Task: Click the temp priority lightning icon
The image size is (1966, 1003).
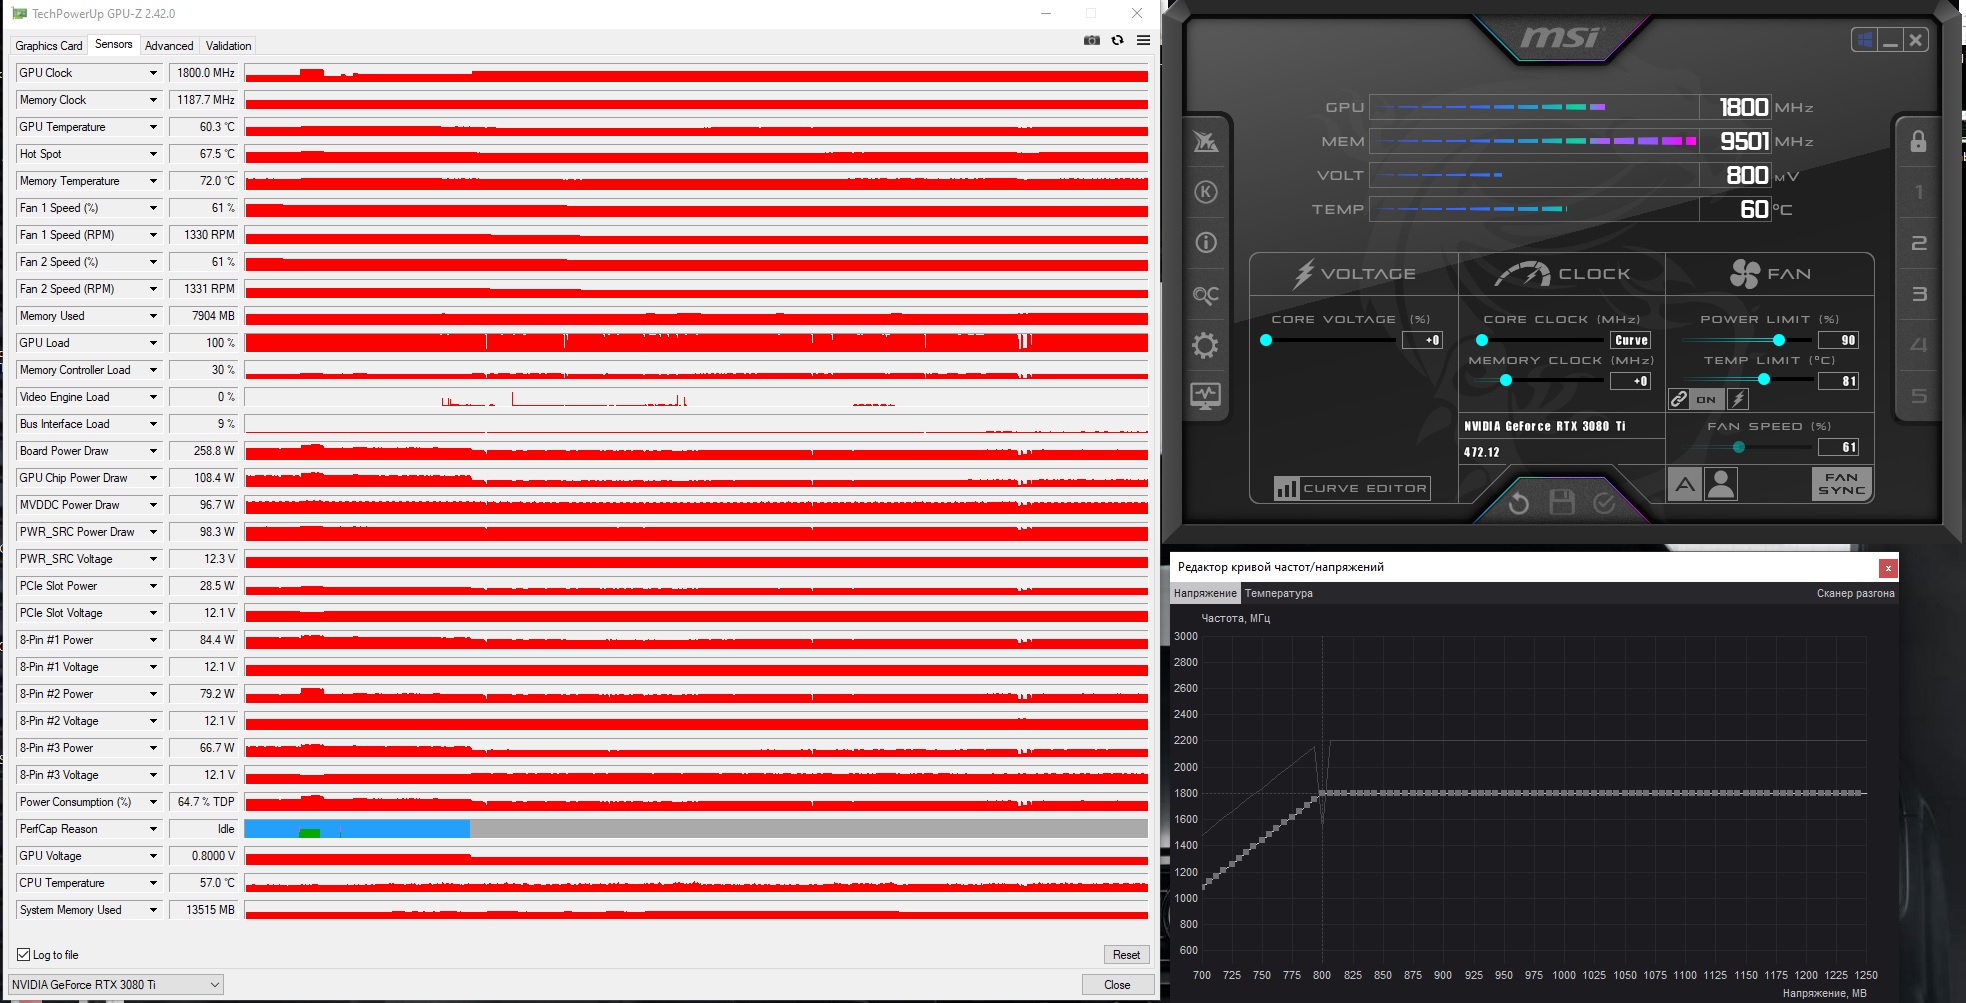Action: coord(1738,399)
